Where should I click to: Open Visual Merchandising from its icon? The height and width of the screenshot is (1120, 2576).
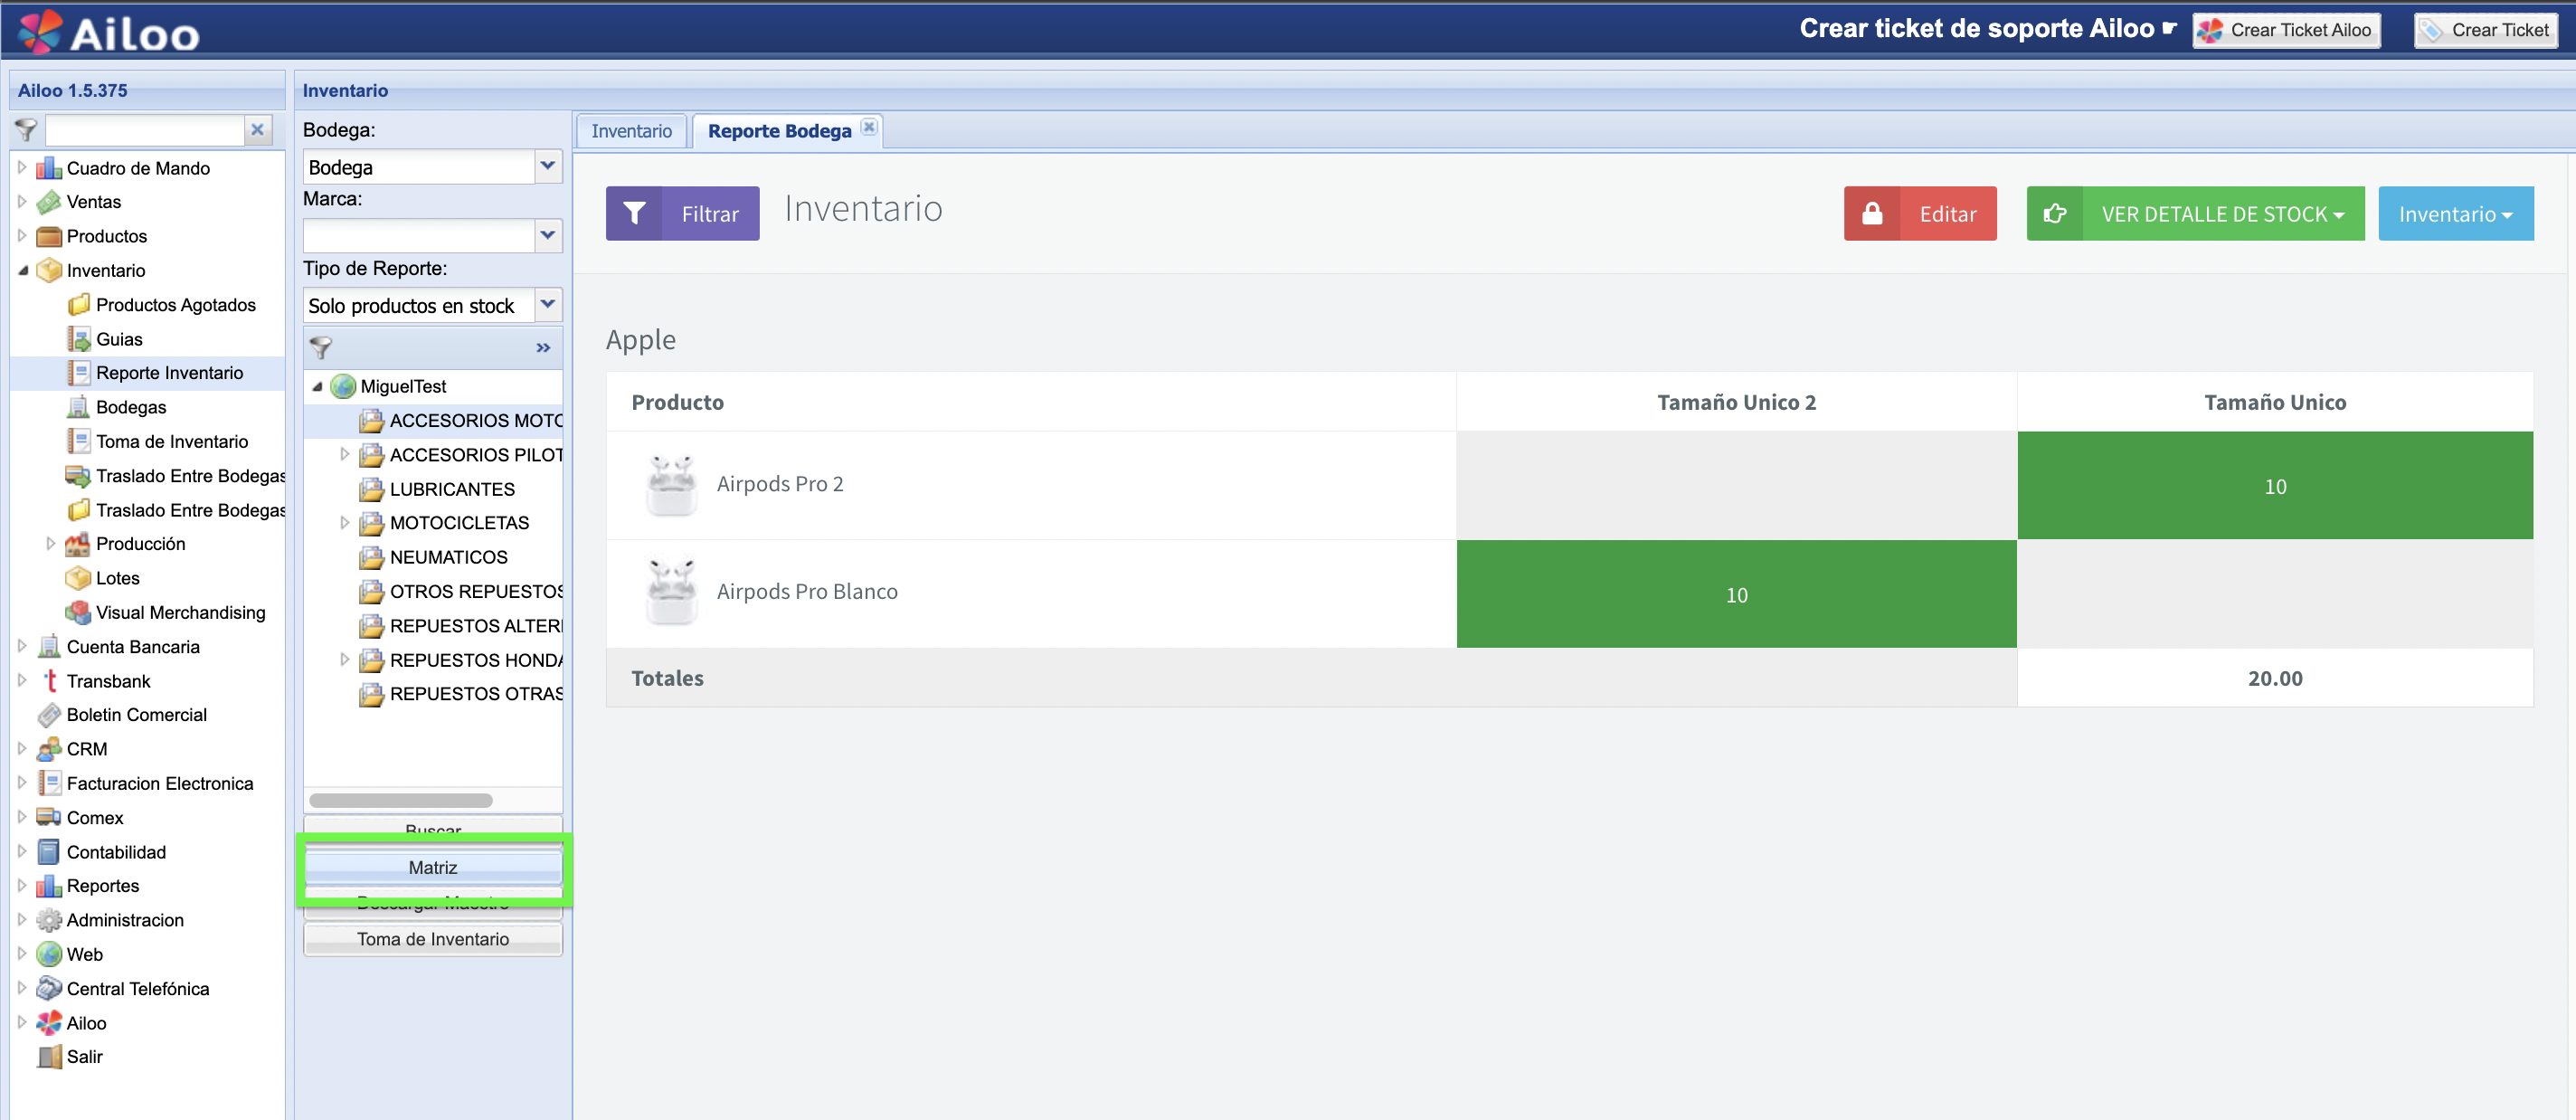pos(78,612)
